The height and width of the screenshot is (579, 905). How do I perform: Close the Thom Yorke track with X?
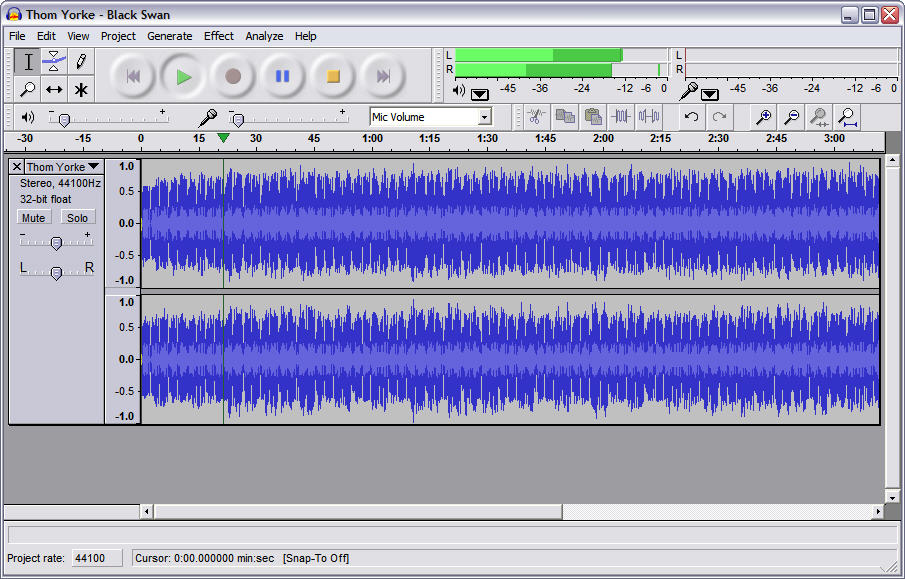[x=17, y=167]
